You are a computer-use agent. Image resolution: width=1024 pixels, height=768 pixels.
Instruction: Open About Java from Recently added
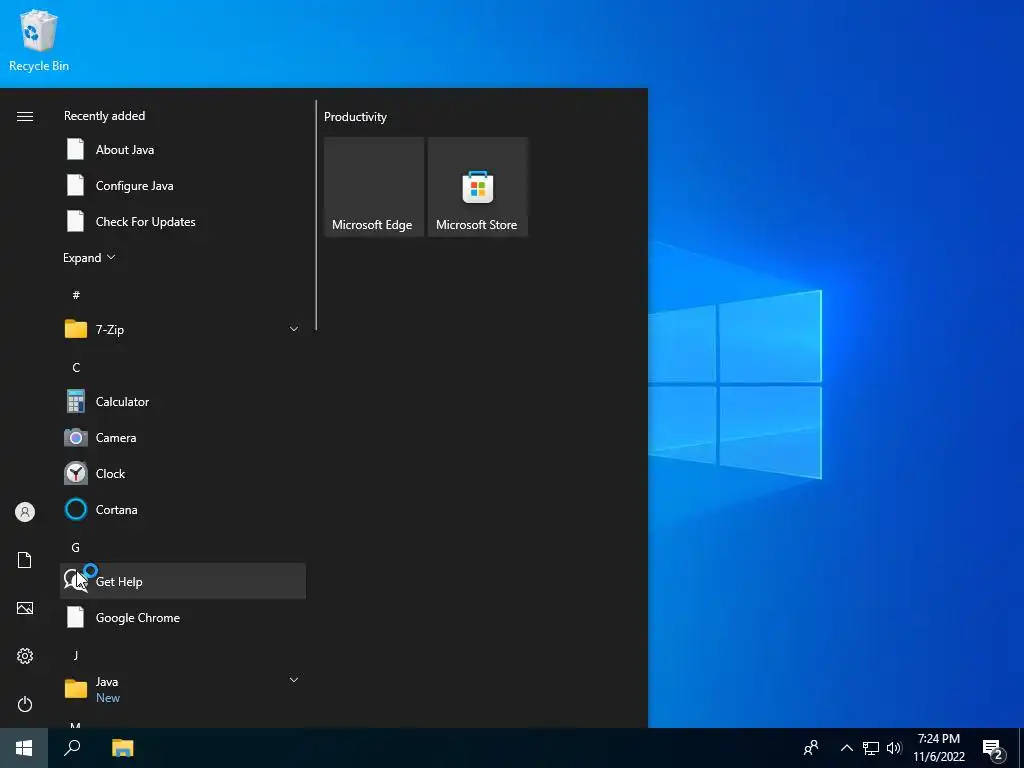[183, 150]
